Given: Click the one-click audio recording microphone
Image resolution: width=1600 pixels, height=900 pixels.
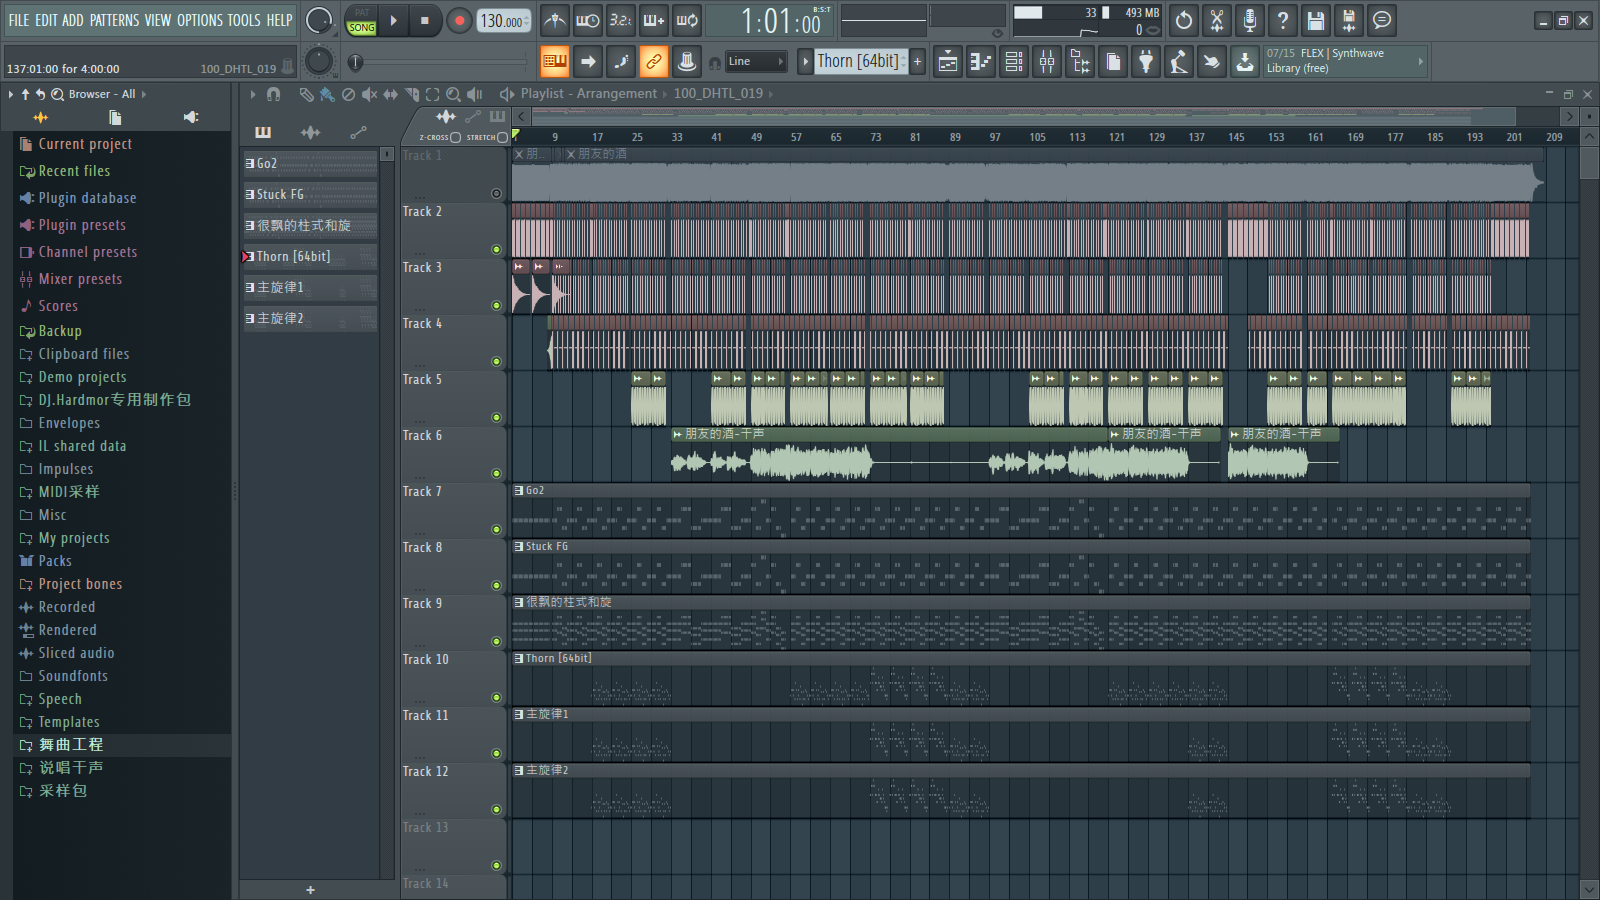Looking at the screenshot, I should [1250, 20].
